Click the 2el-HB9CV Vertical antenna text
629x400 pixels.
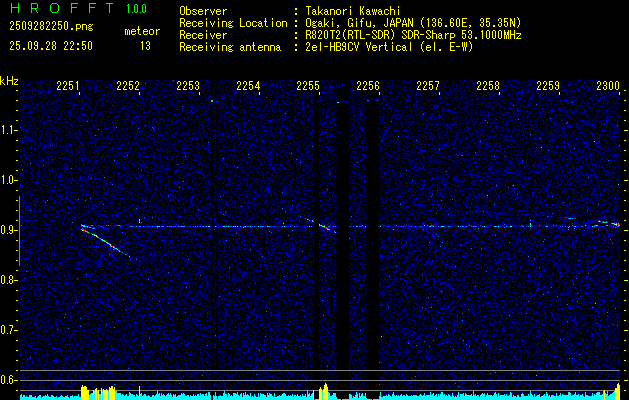tap(389, 47)
